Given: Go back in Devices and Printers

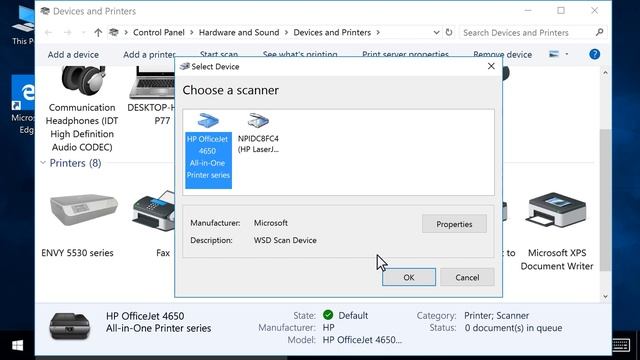Looking at the screenshot, I should pos(49,33).
